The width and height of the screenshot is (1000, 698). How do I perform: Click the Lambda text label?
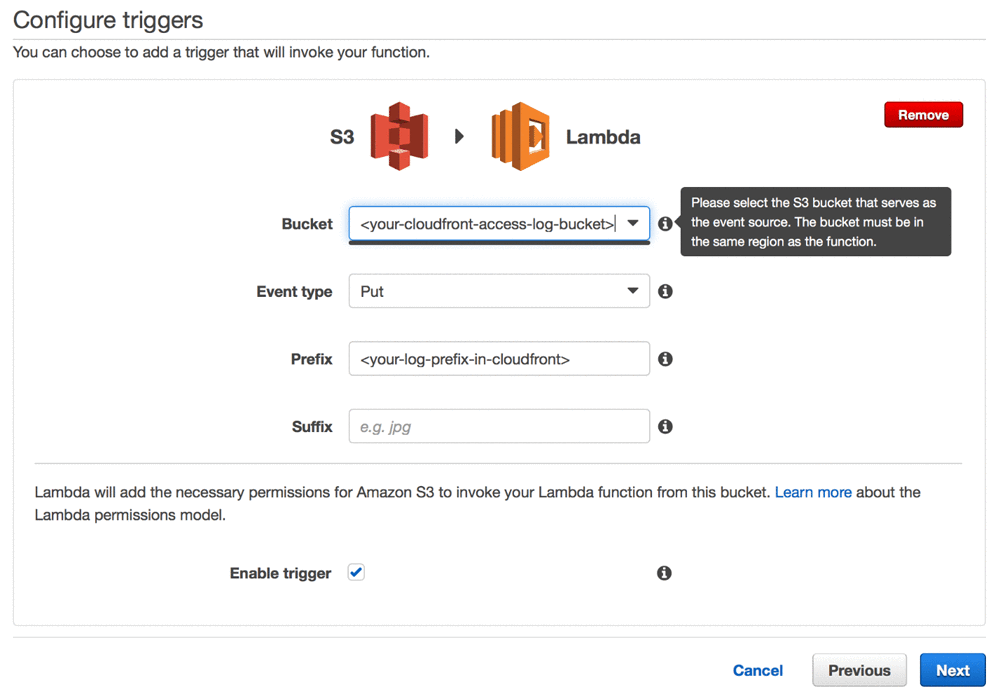pos(603,137)
